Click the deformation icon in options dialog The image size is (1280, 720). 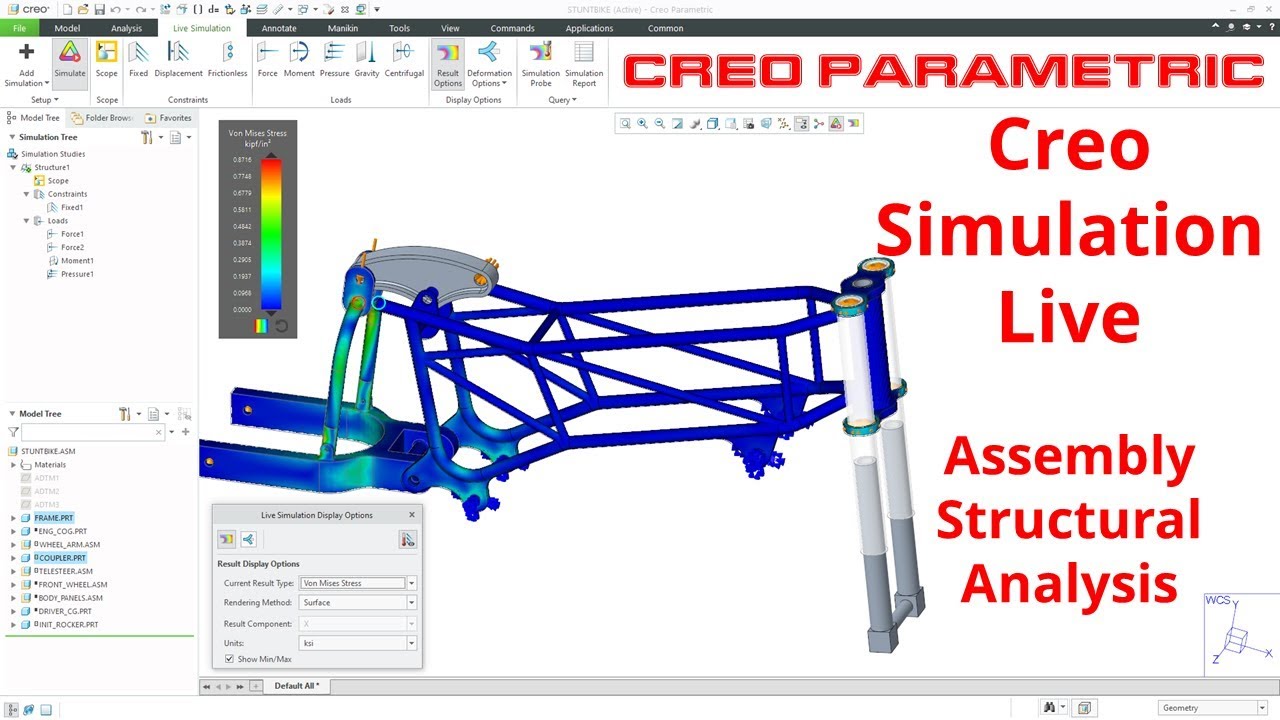coord(248,540)
